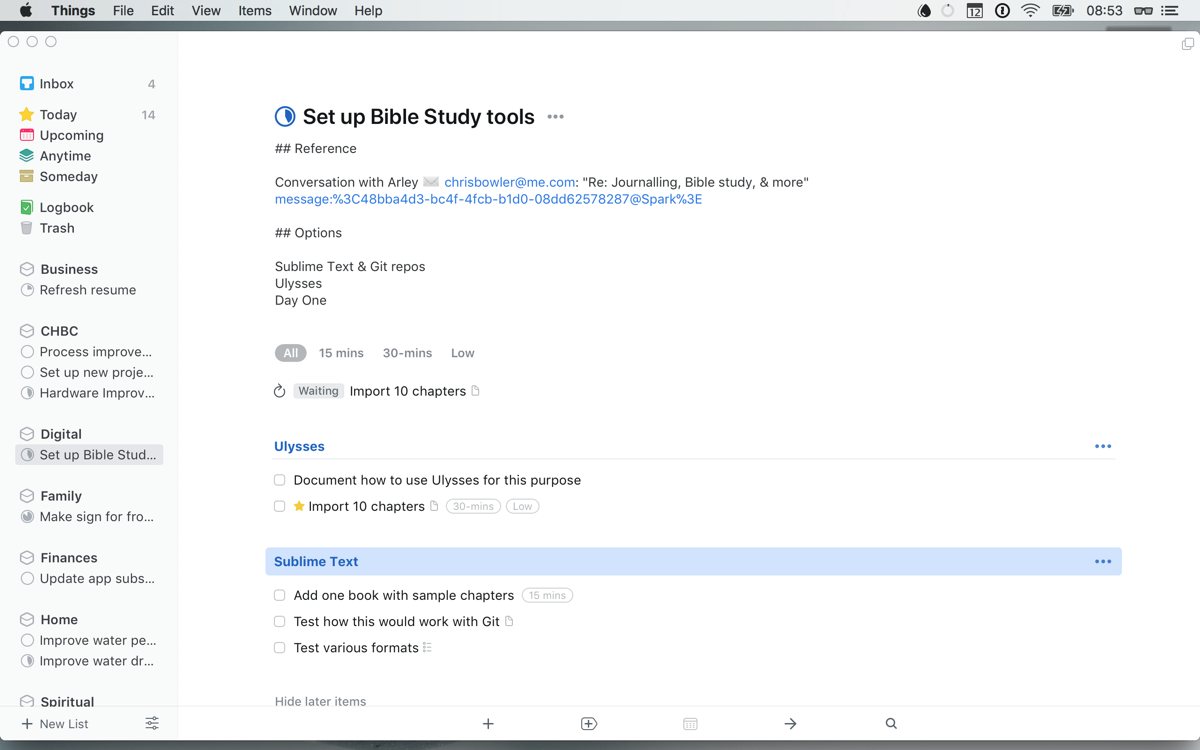
Task: Open the project title more options menu
Action: 556,117
